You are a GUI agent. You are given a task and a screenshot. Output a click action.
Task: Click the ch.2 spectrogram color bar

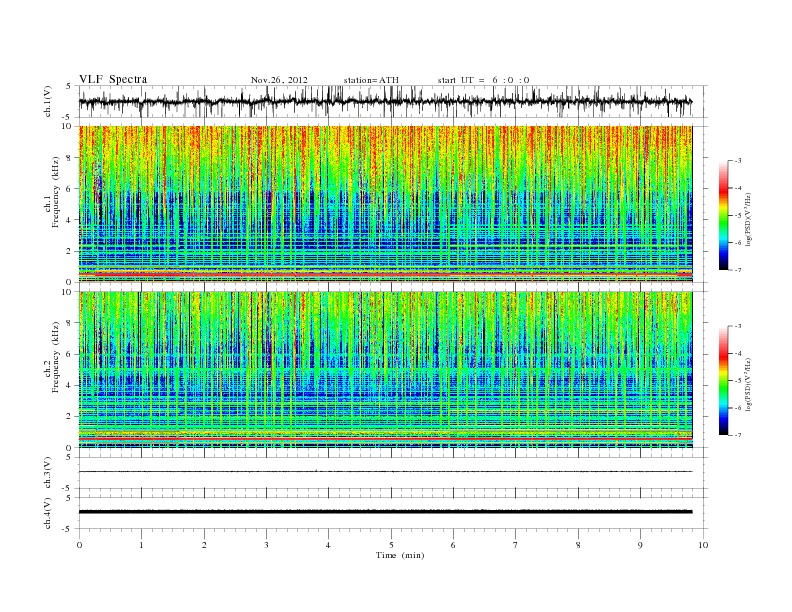(x=723, y=380)
